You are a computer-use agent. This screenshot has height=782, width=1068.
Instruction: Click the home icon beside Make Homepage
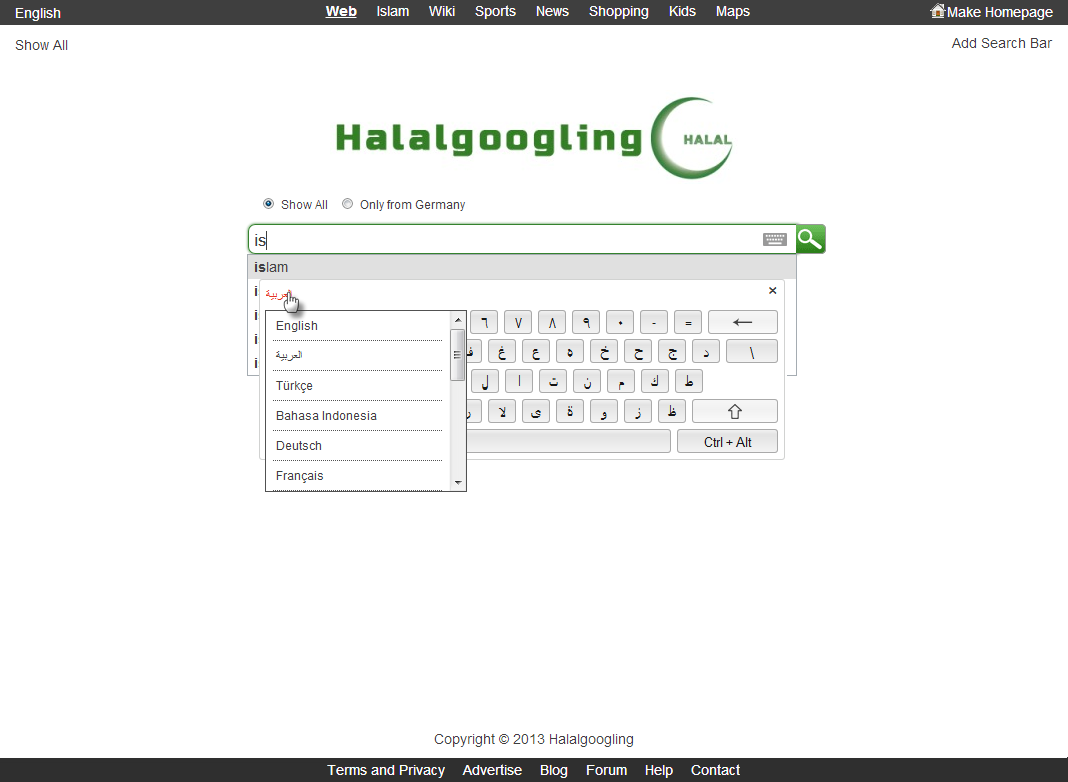coord(938,11)
